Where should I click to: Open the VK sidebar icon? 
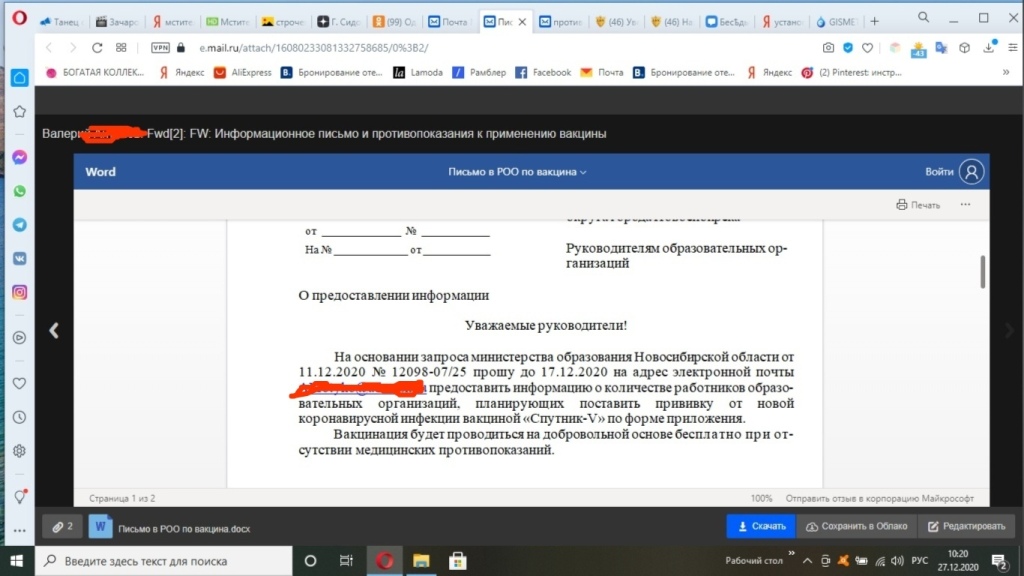point(19,258)
